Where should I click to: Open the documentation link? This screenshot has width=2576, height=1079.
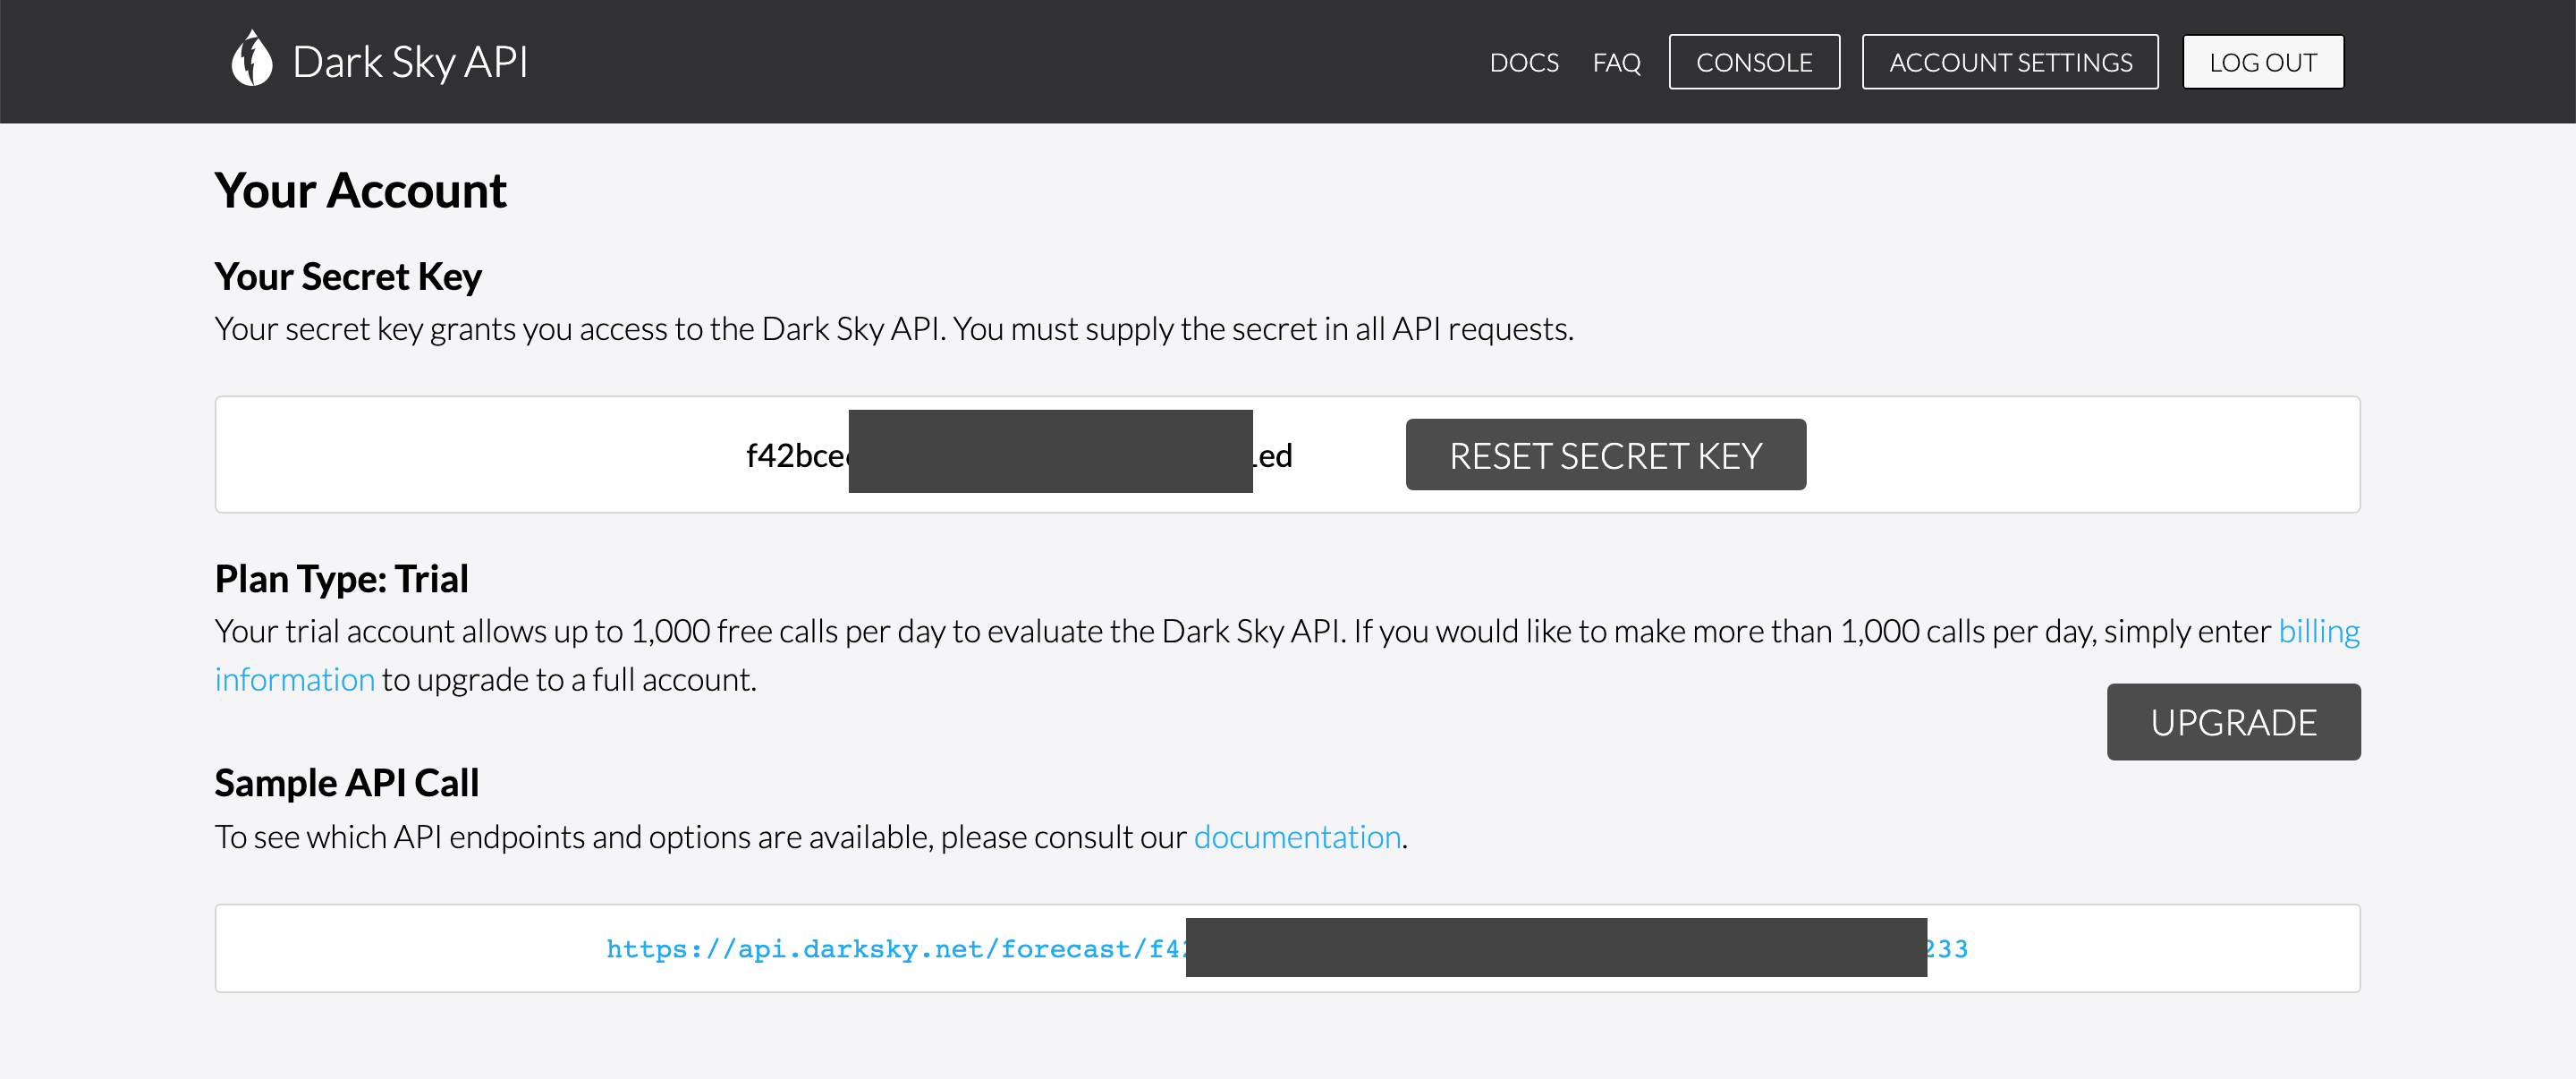pyautogui.click(x=1297, y=836)
